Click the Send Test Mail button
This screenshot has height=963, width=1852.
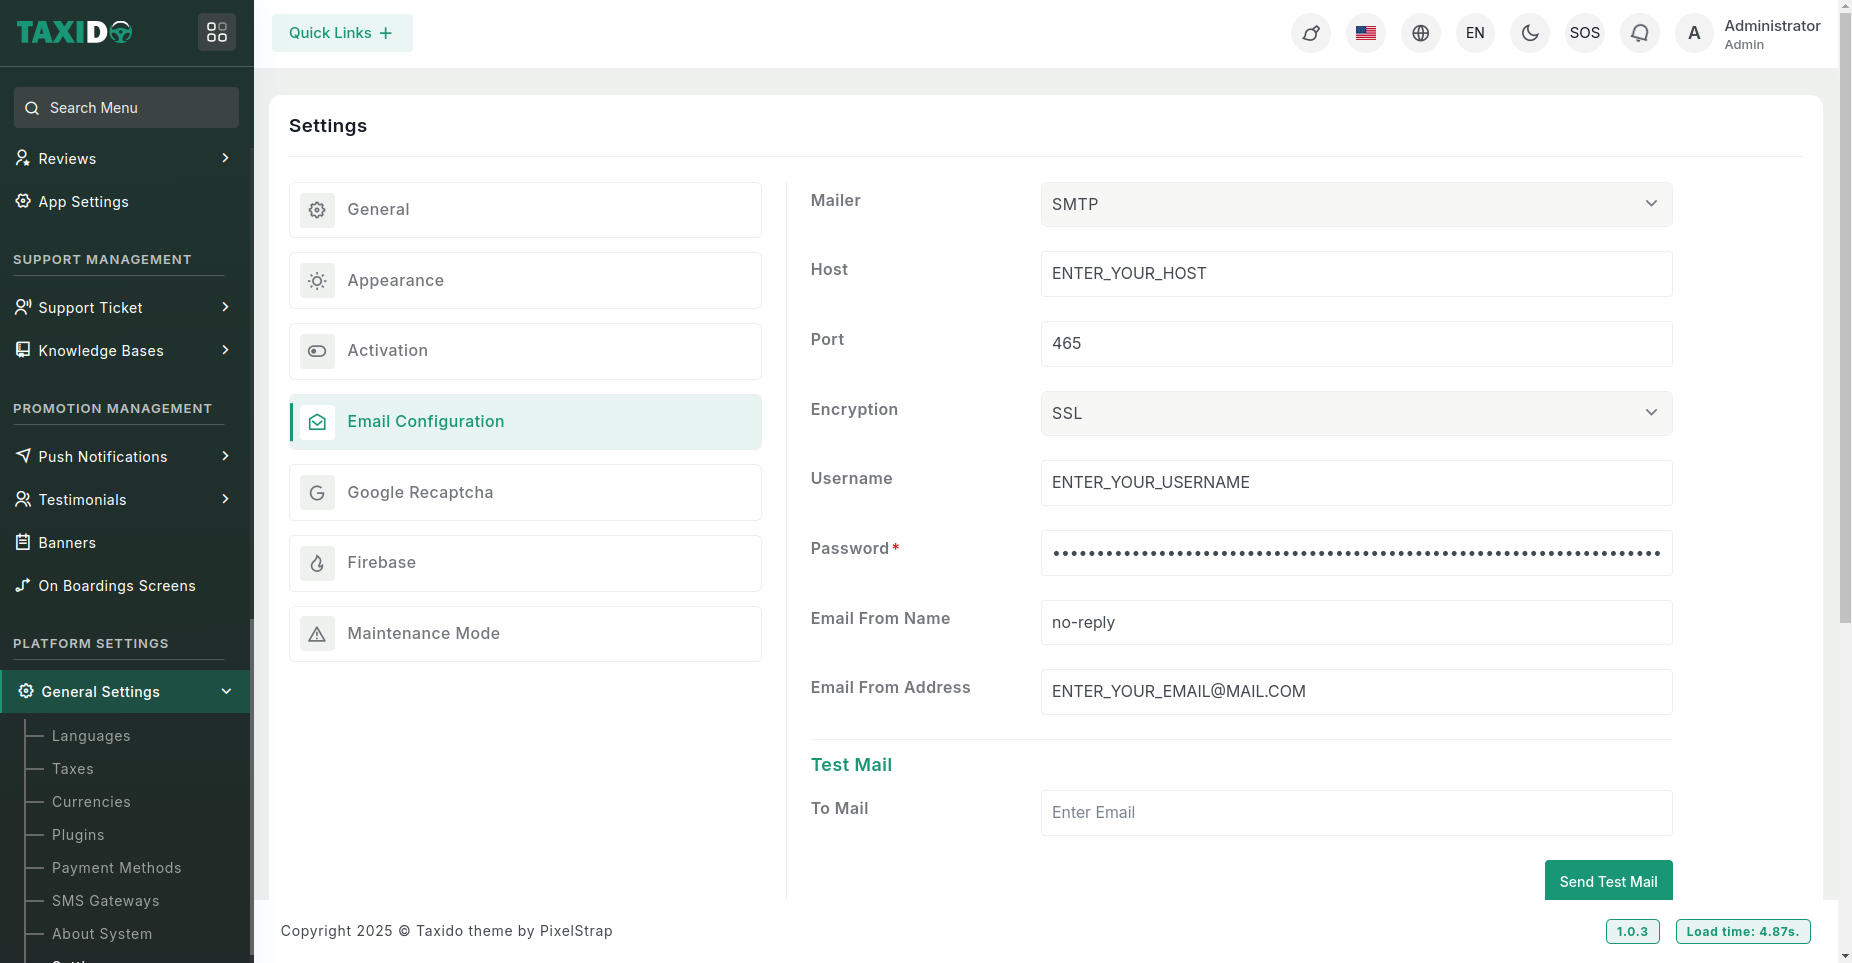(x=1608, y=881)
